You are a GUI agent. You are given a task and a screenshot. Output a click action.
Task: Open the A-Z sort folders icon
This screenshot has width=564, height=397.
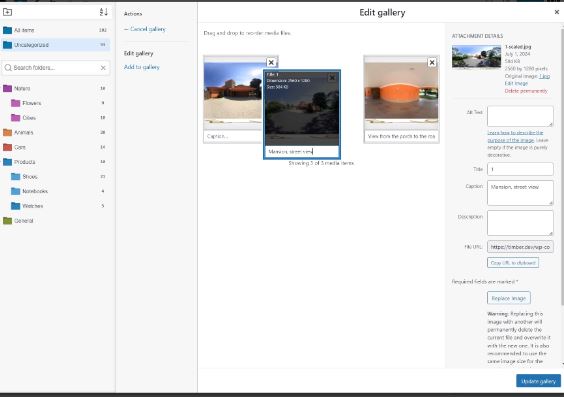coord(104,12)
